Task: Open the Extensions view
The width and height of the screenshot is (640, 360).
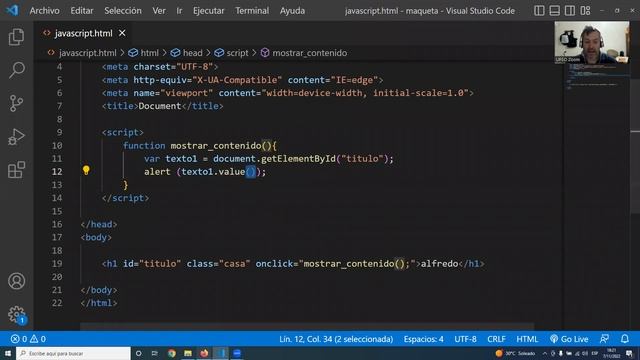Action: pos(16,170)
